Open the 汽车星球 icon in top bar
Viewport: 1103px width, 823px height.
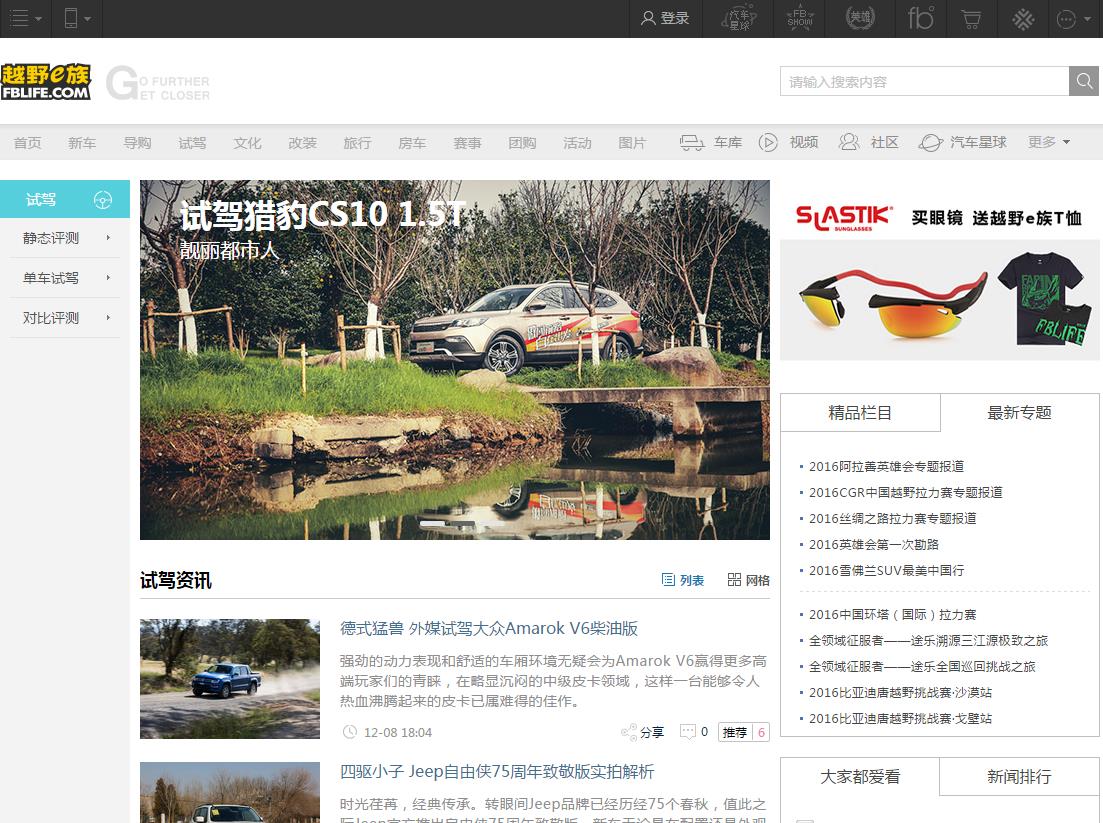pos(739,18)
